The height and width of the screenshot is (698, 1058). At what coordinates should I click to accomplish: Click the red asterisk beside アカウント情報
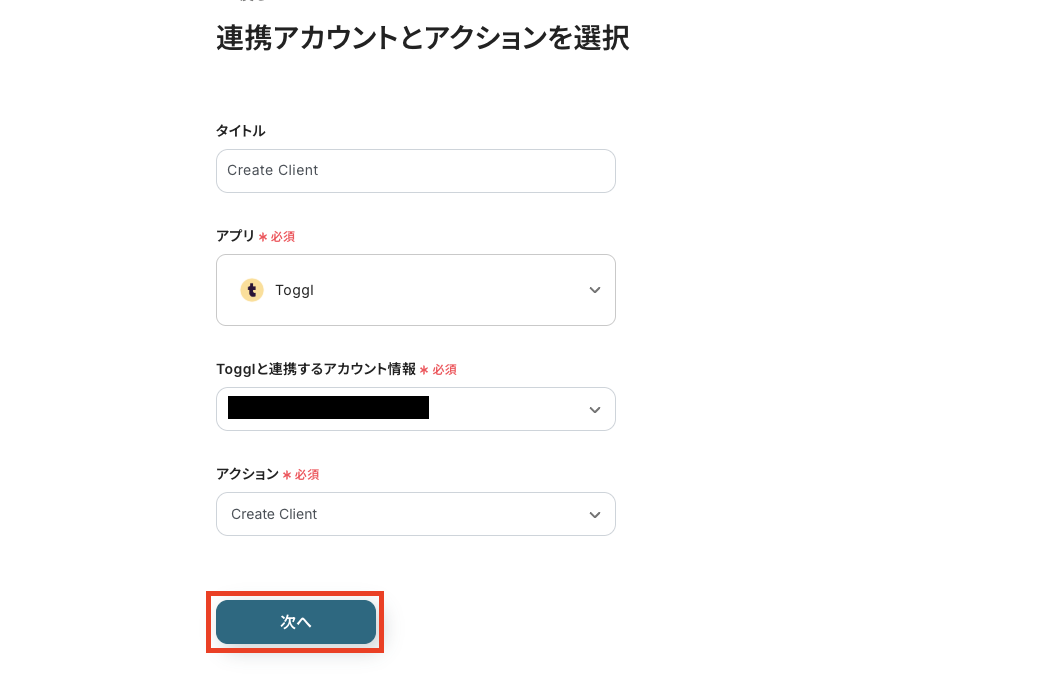point(424,370)
